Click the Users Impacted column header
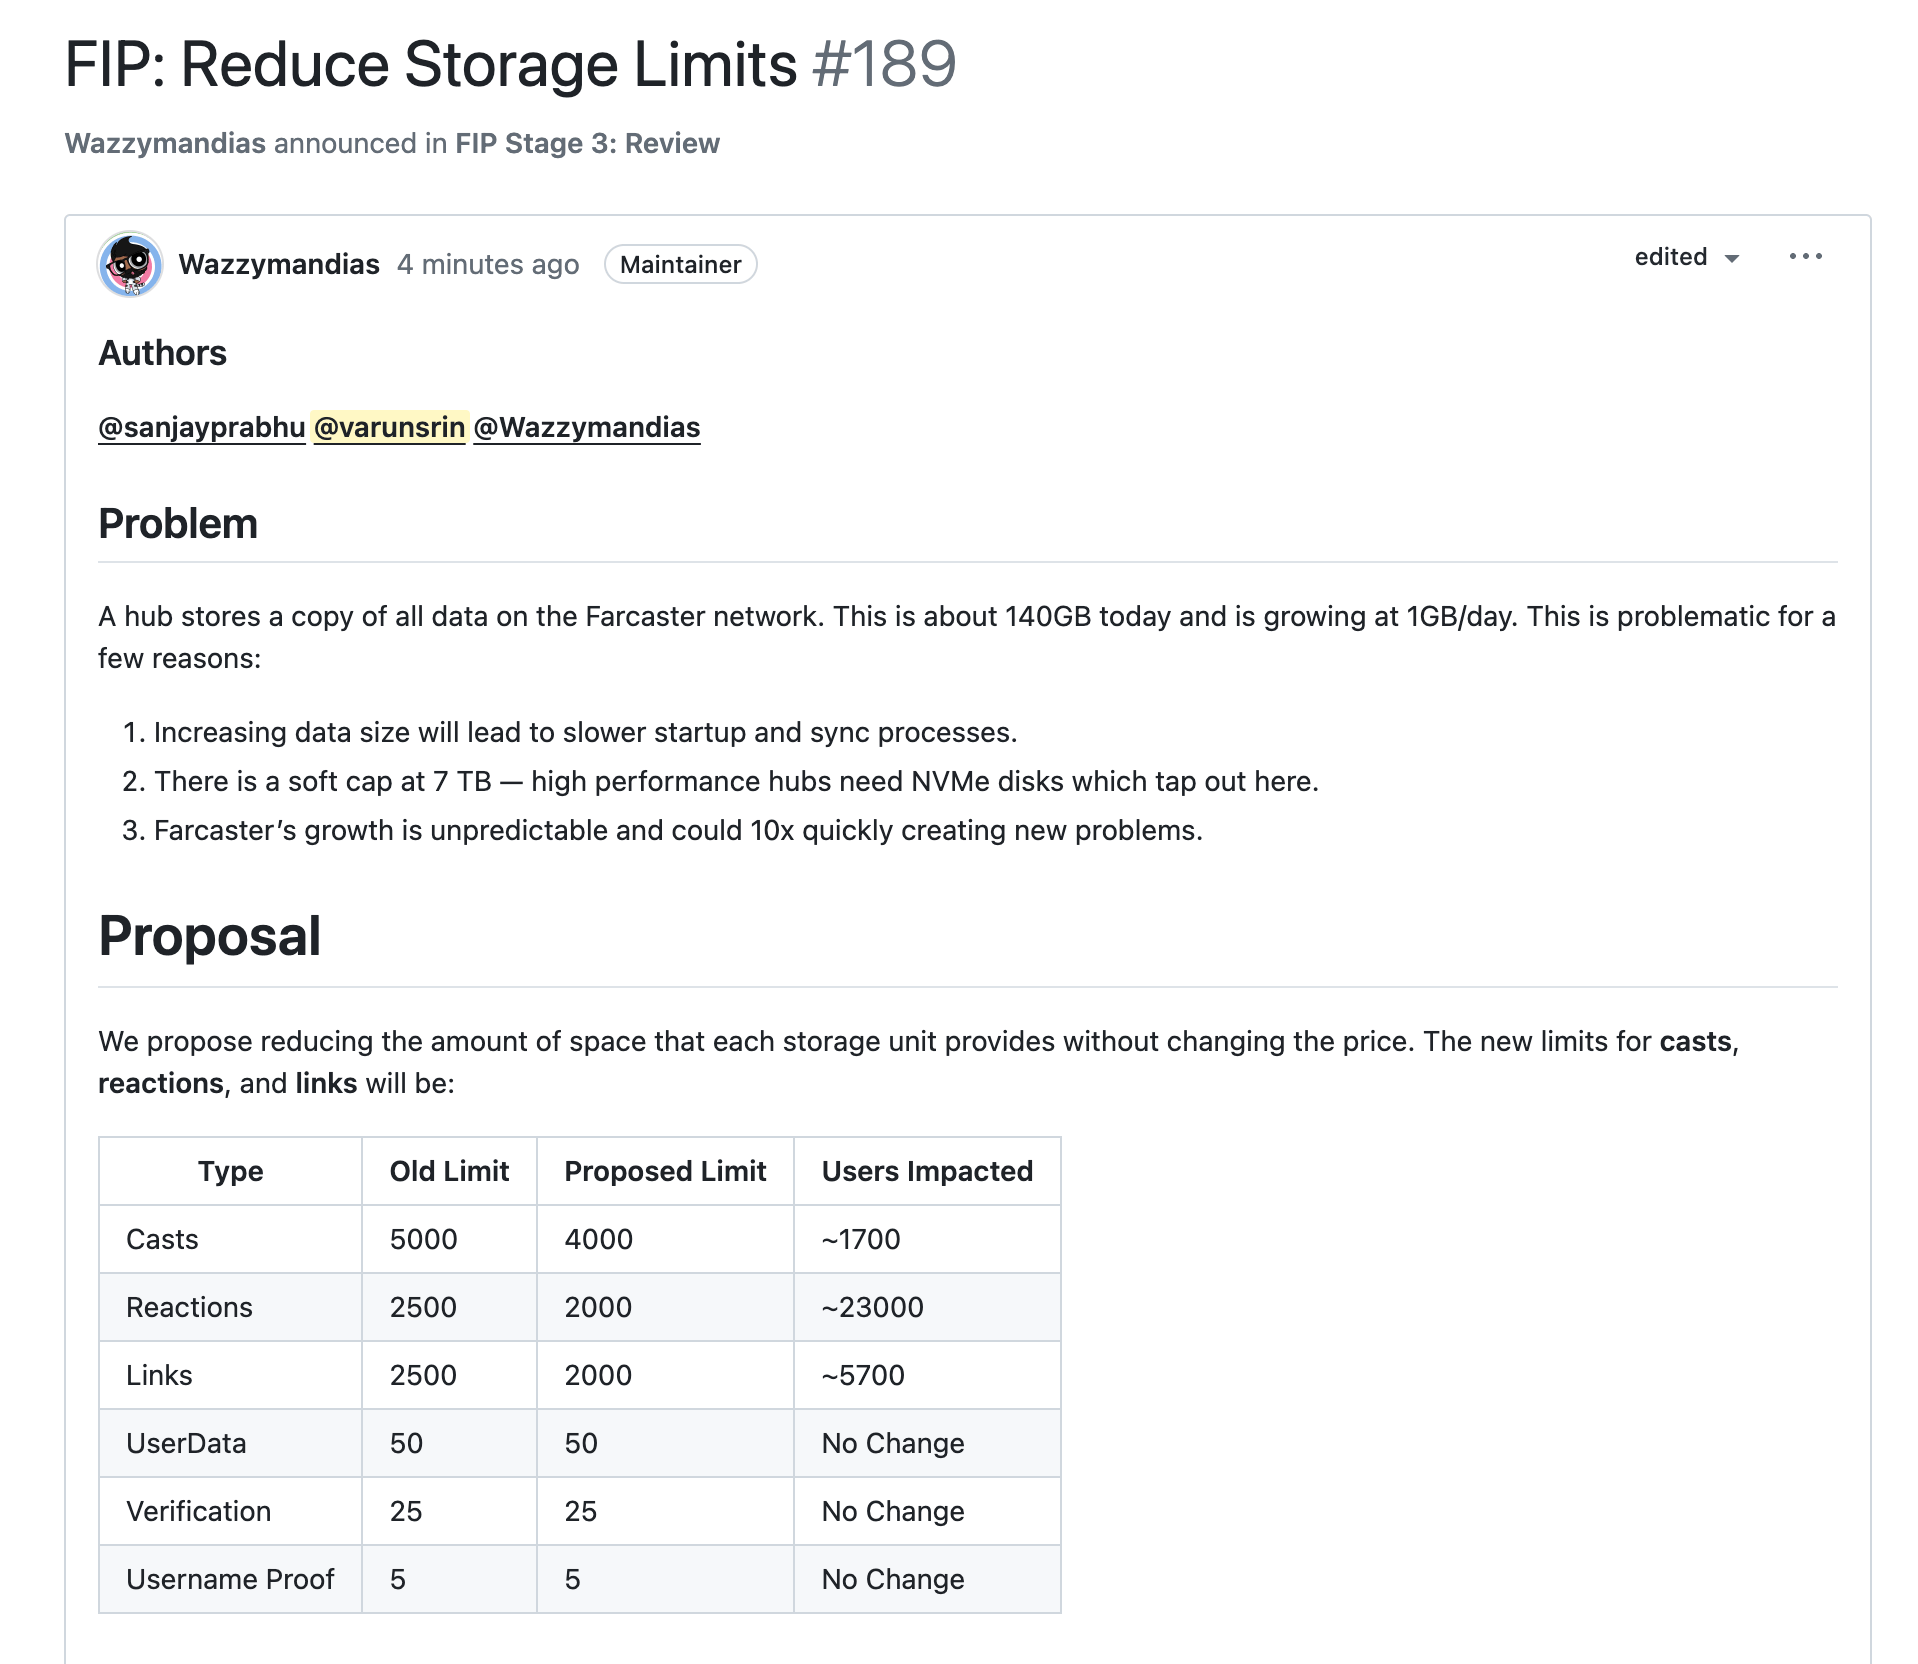Image resolution: width=1918 pixels, height=1664 pixels. click(x=927, y=1171)
